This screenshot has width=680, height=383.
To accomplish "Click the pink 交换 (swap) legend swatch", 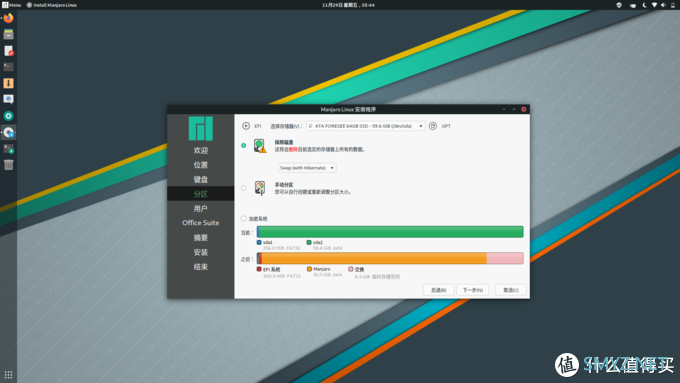I will tap(350, 269).
